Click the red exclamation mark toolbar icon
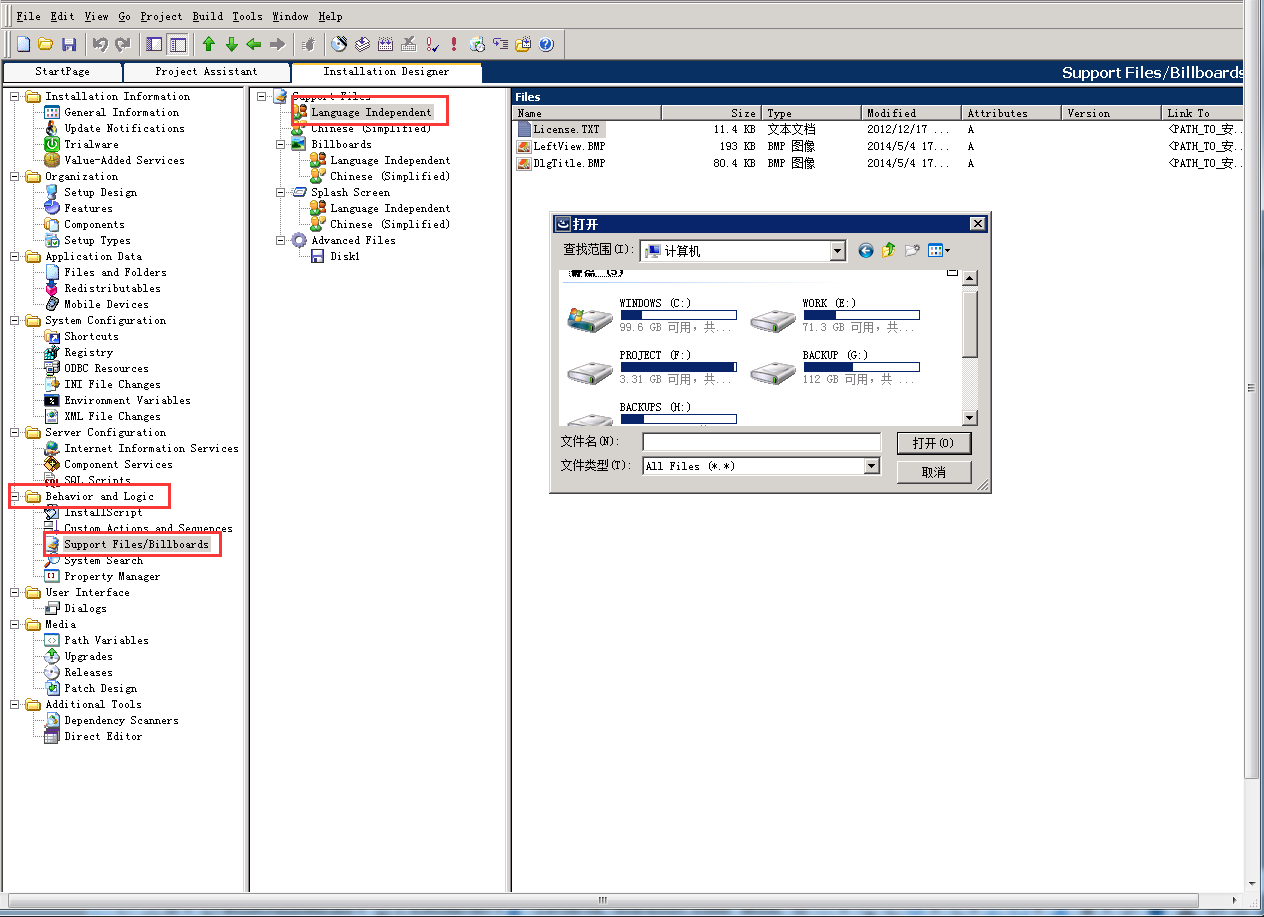The width and height of the screenshot is (1264, 917). coord(454,44)
